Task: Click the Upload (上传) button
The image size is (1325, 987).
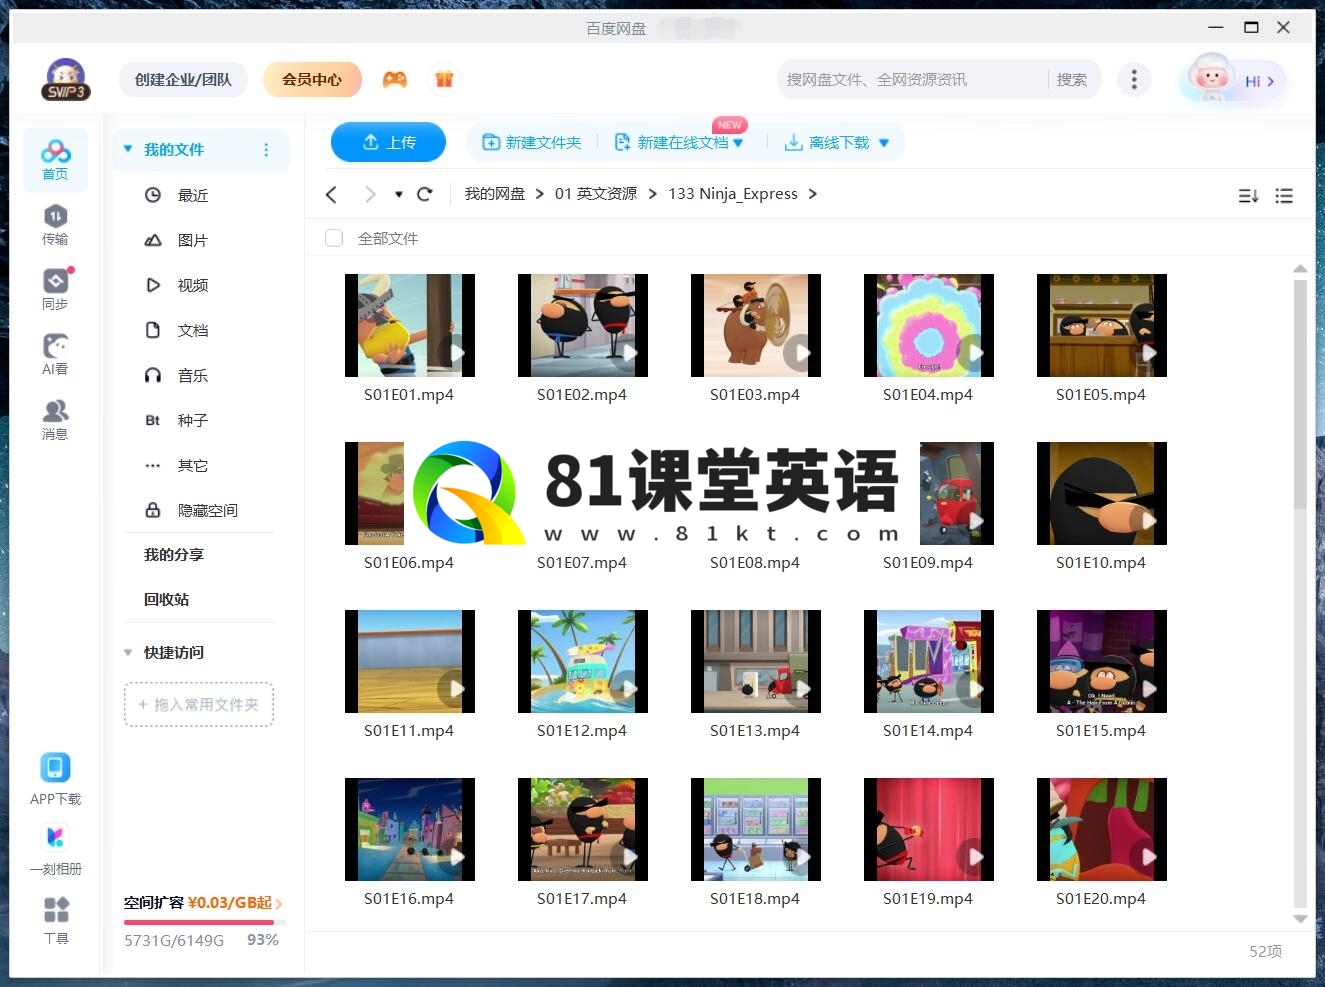Action: pos(388,142)
